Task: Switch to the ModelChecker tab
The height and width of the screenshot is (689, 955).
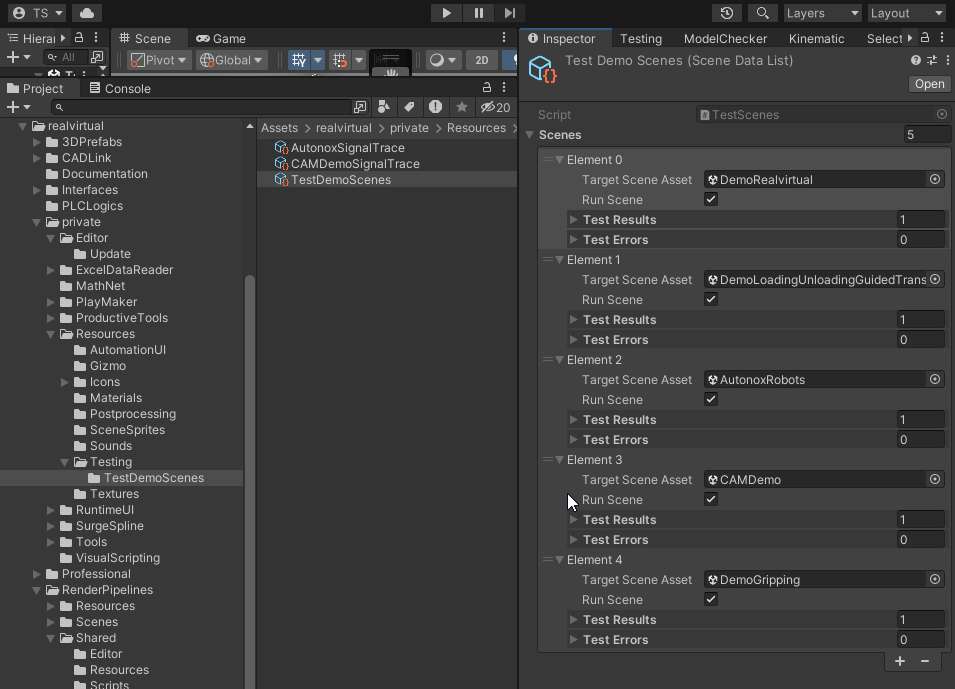Action: [725, 38]
